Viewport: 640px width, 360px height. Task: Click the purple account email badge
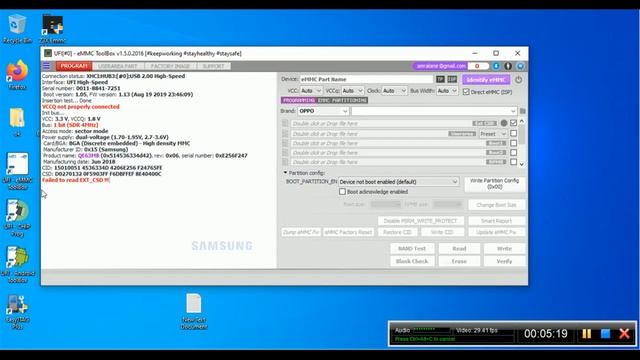[x=440, y=66]
